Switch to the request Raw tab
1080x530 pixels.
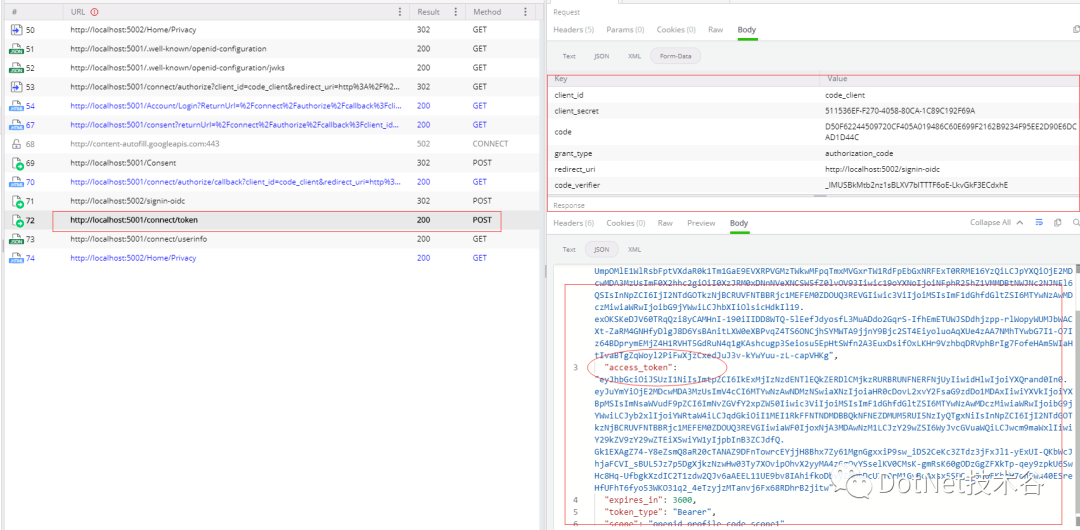(x=716, y=30)
